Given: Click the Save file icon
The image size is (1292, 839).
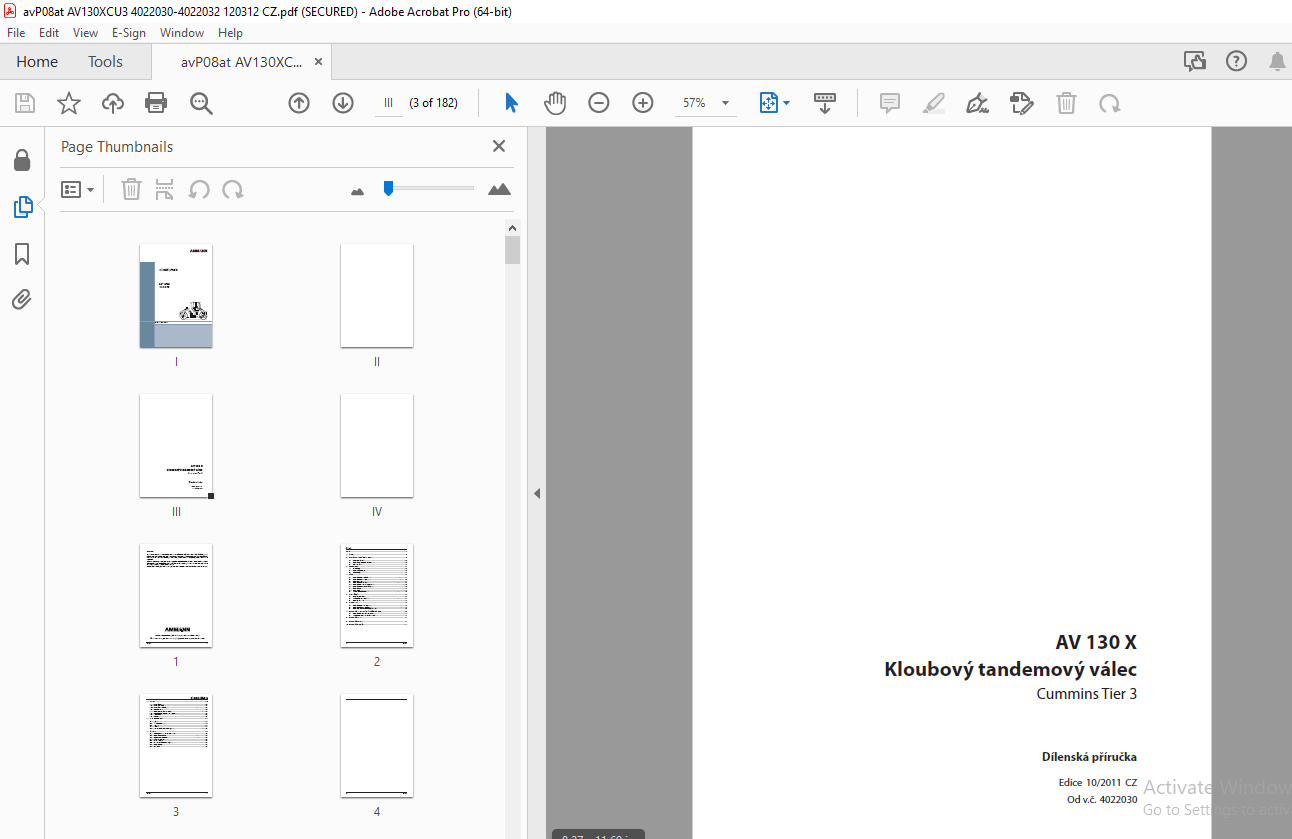Looking at the screenshot, I should [x=25, y=103].
